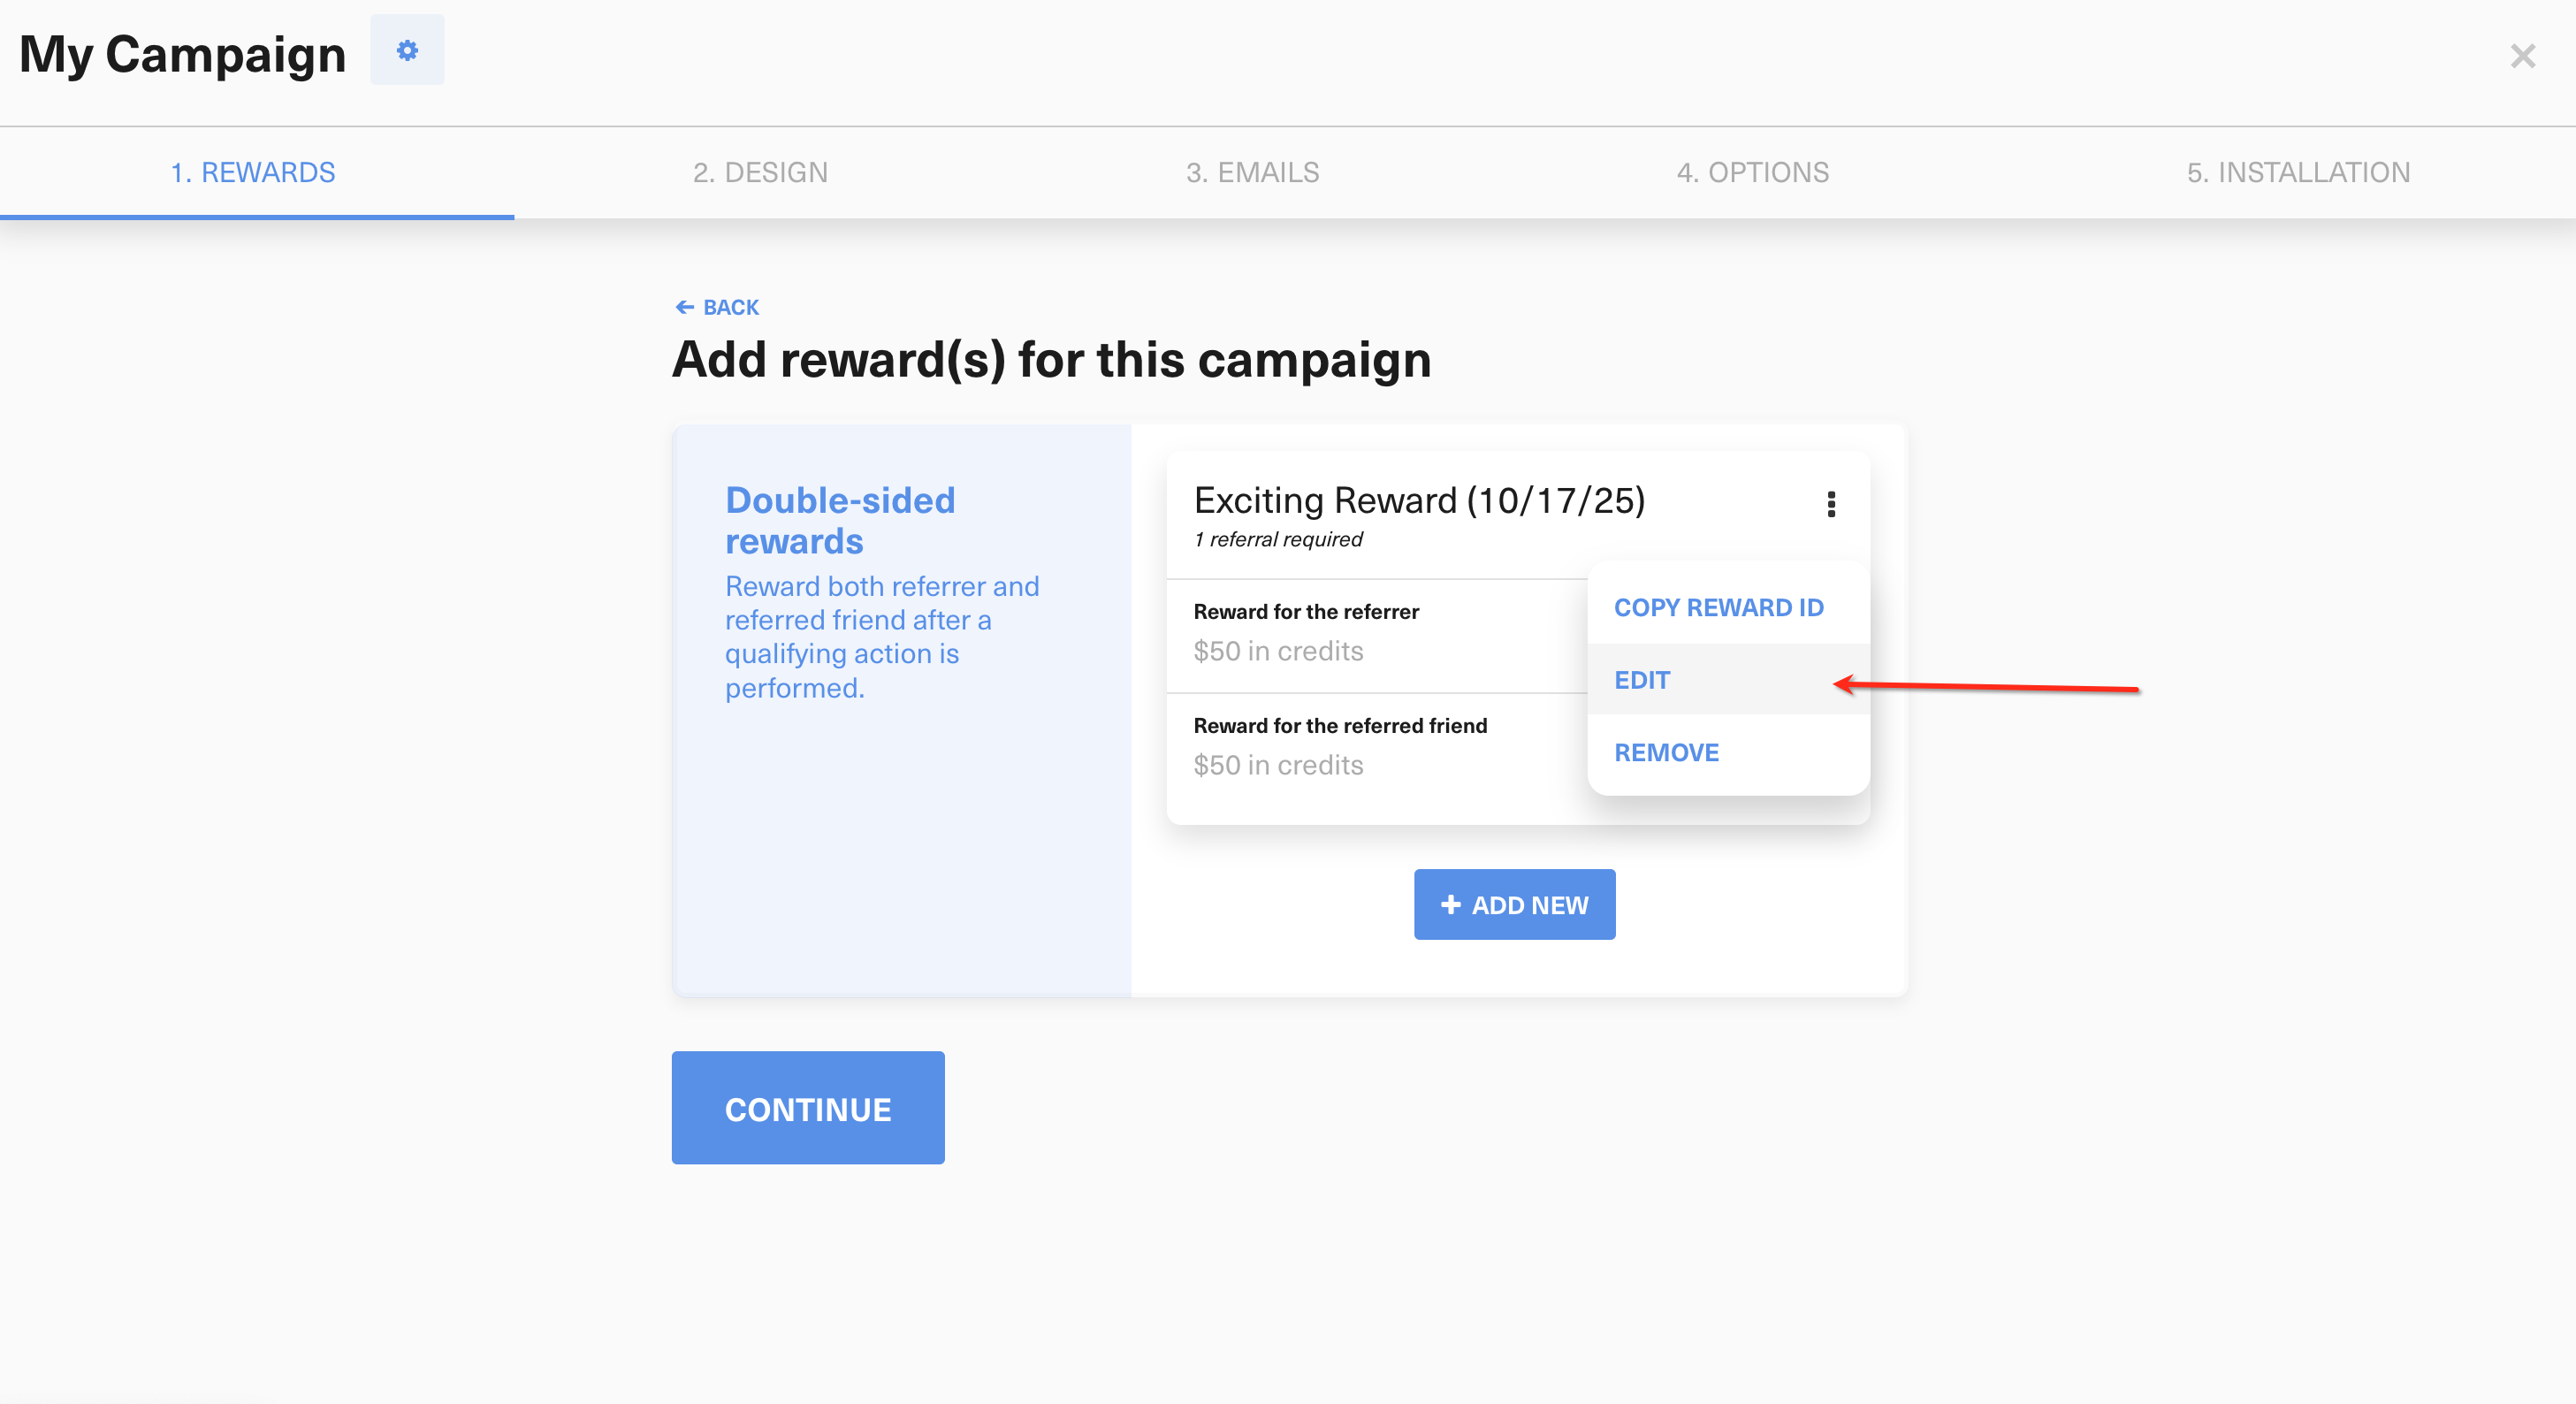Open the Emails tab
This screenshot has width=2576, height=1404.
tap(1252, 172)
